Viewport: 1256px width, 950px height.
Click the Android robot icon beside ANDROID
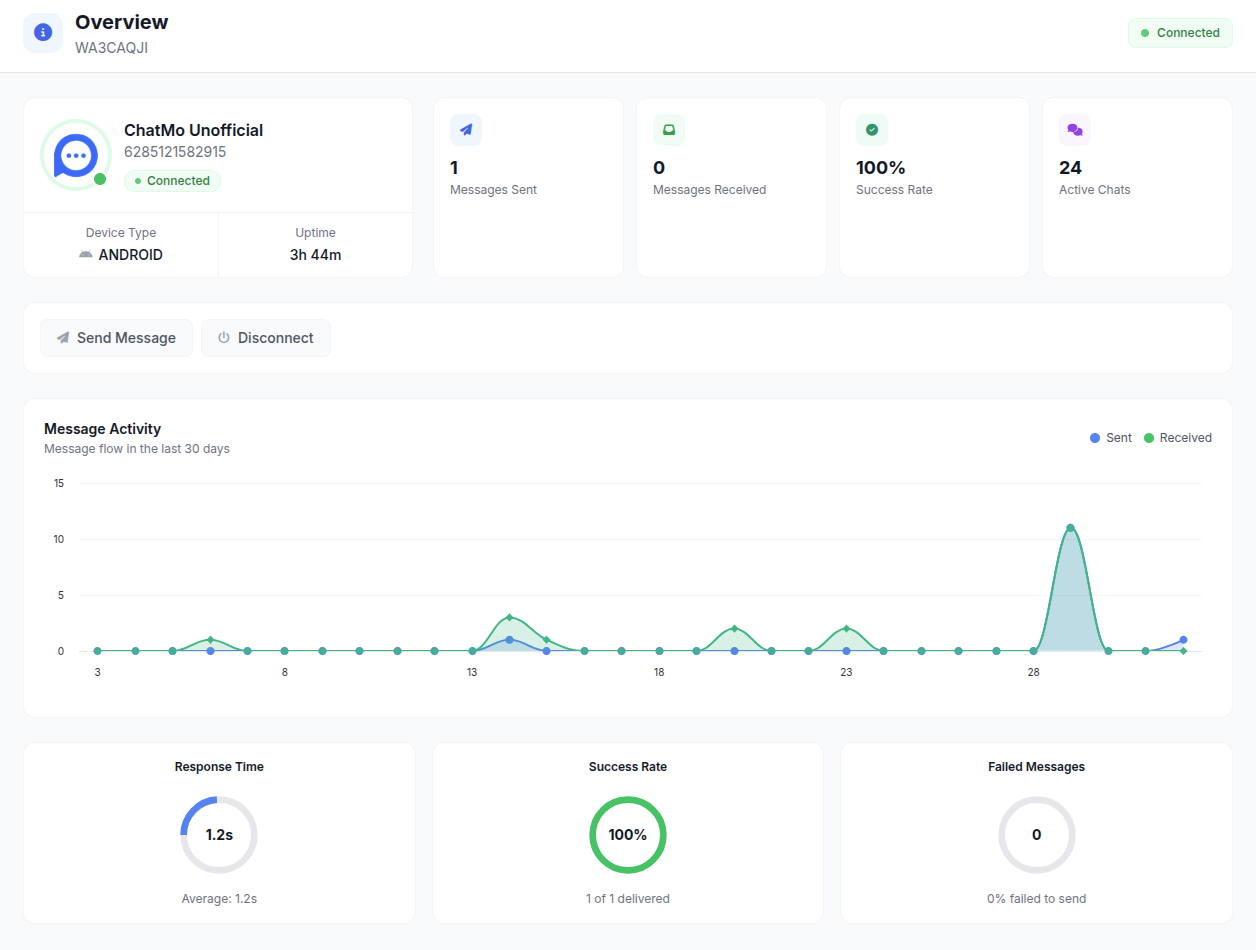click(86, 255)
